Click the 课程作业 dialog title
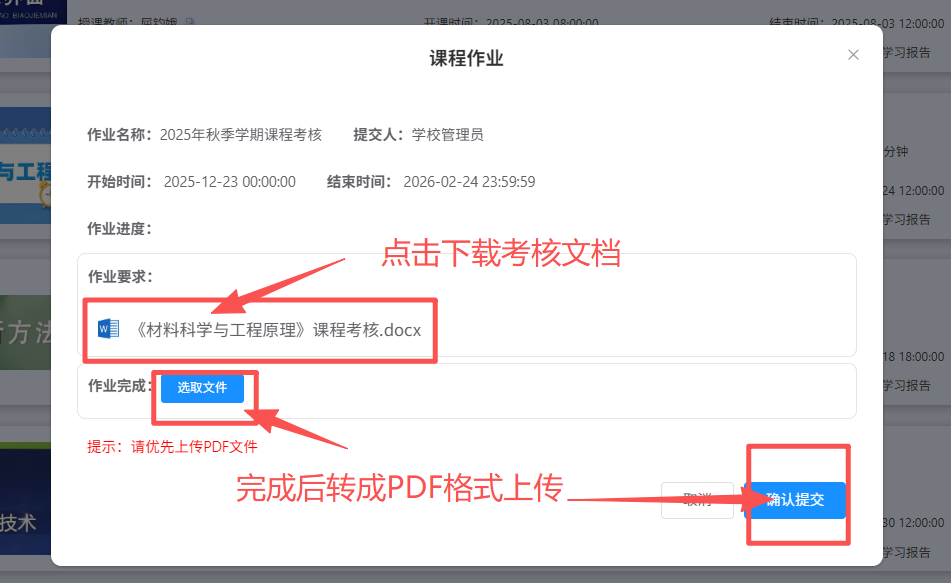The width and height of the screenshot is (951, 583). [466, 58]
